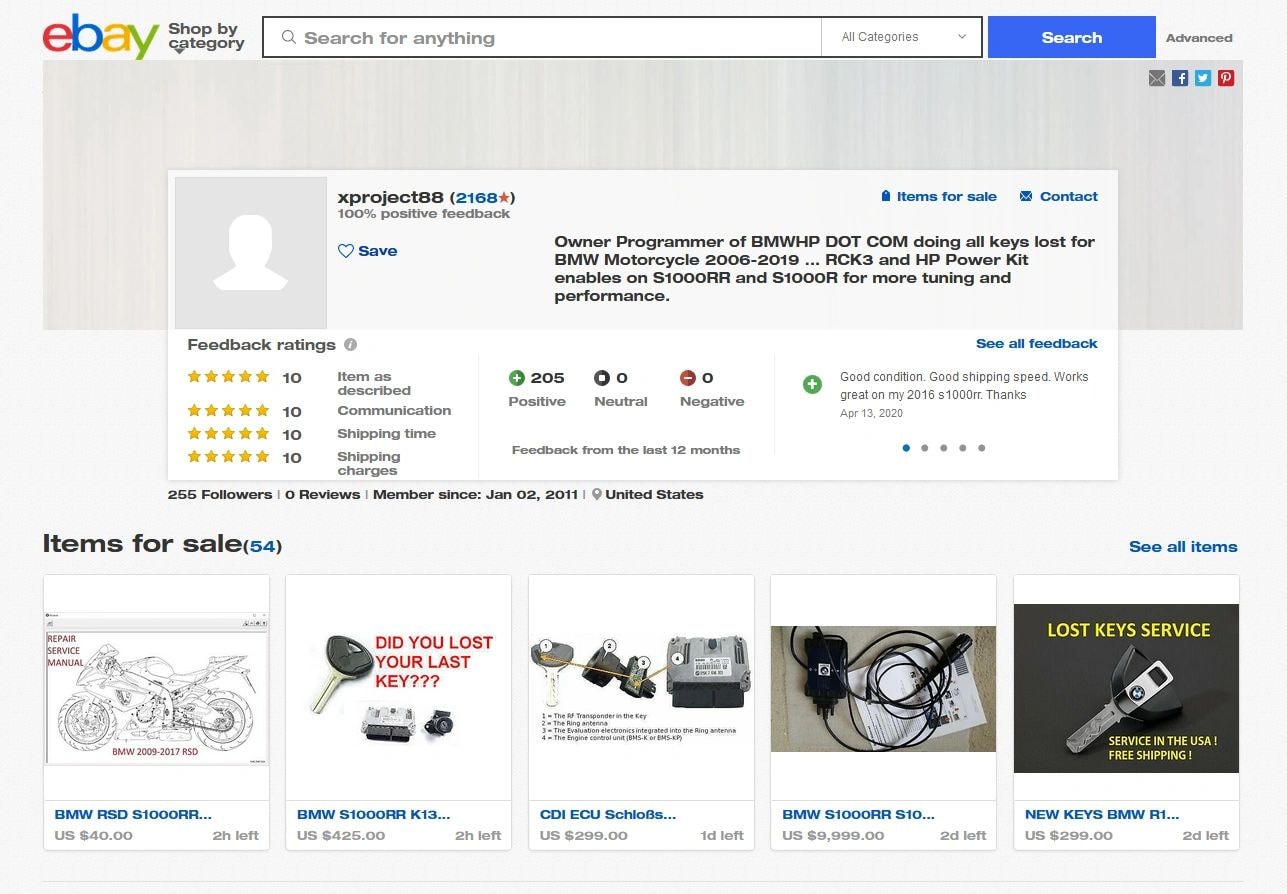The height and width of the screenshot is (894, 1287).
Task: Click the Contact seller link
Action: (1059, 196)
